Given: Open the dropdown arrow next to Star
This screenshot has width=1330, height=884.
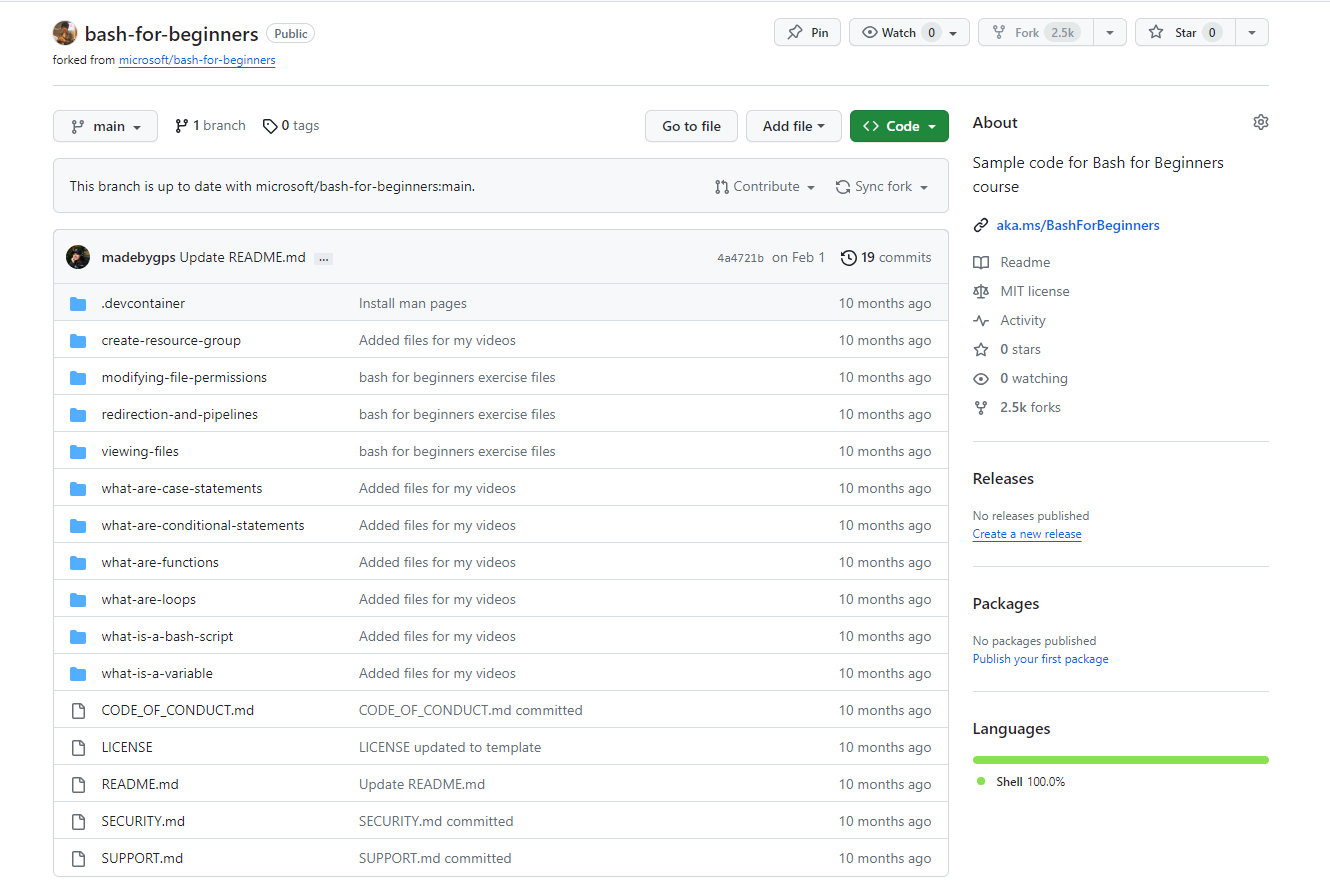Looking at the screenshot, I should (1252, 33).
